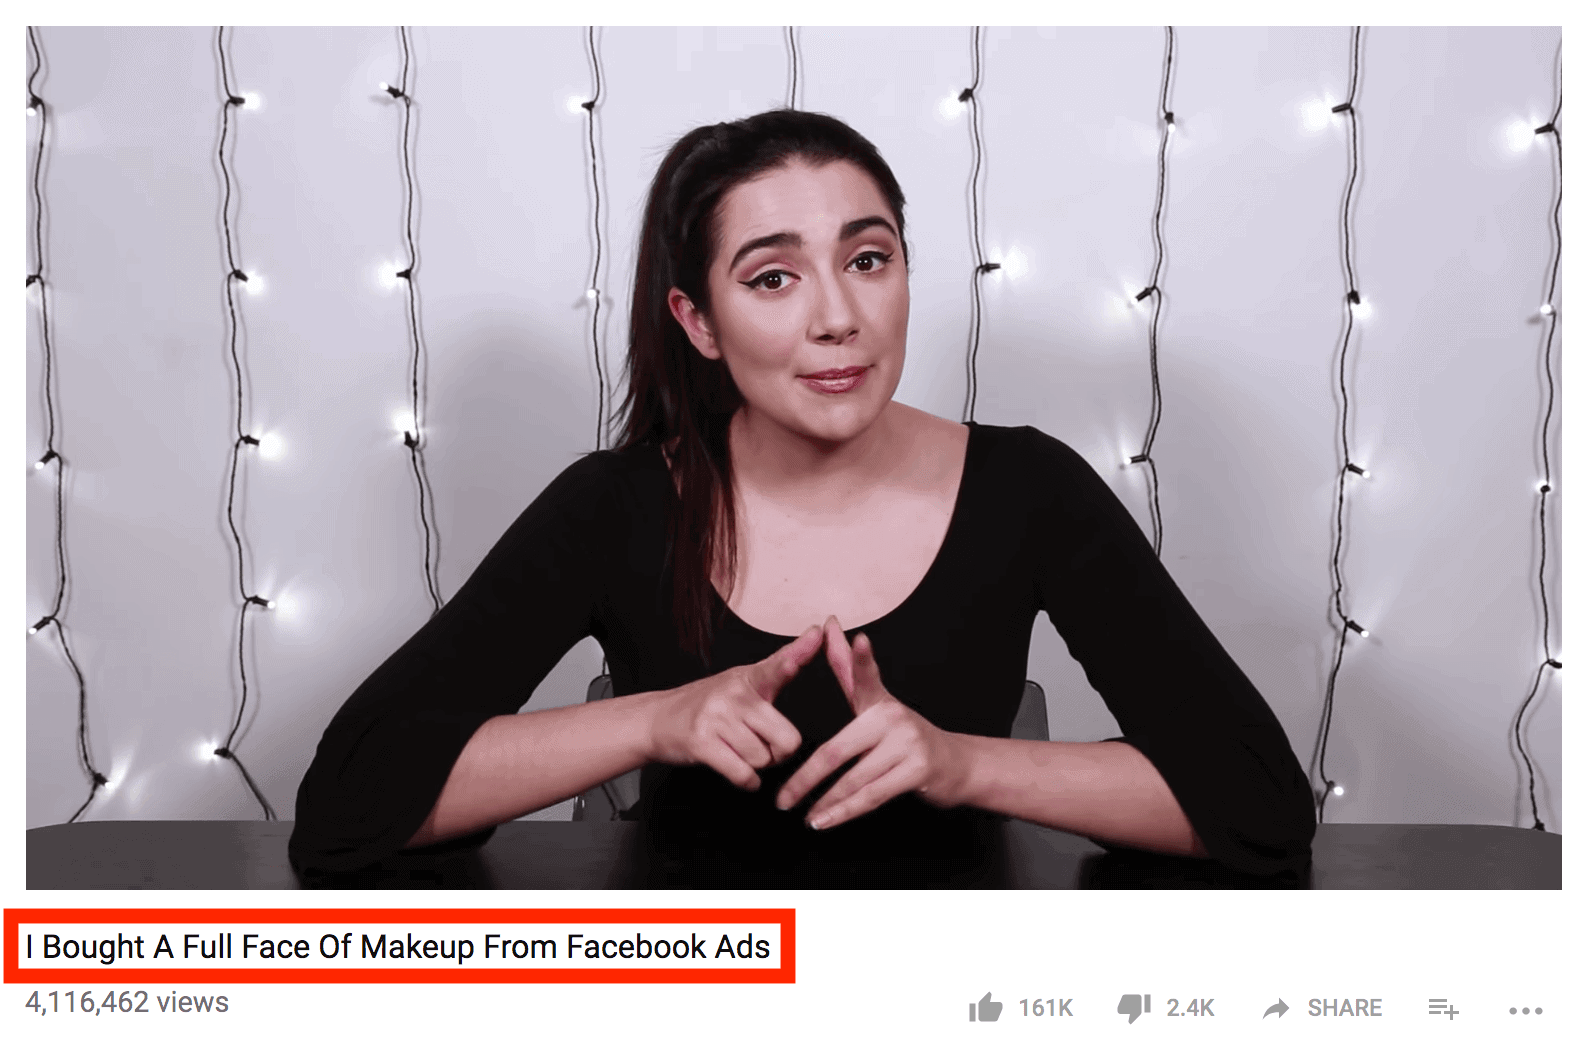Screen dimensions: 1588x1050
Task: Click the SHARE text label
Action: pos(1344,1008)
